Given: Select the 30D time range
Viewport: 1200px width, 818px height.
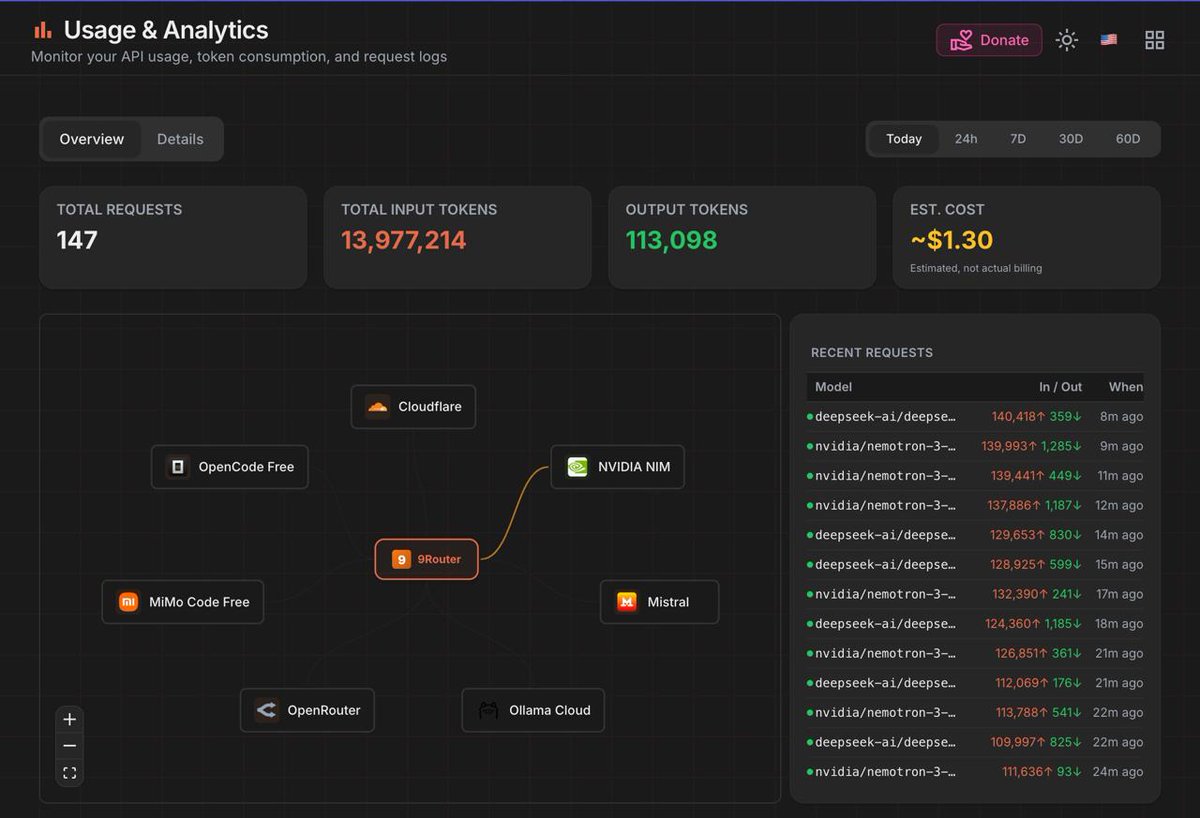Looking at the screenshot, I should [1071, 139].
